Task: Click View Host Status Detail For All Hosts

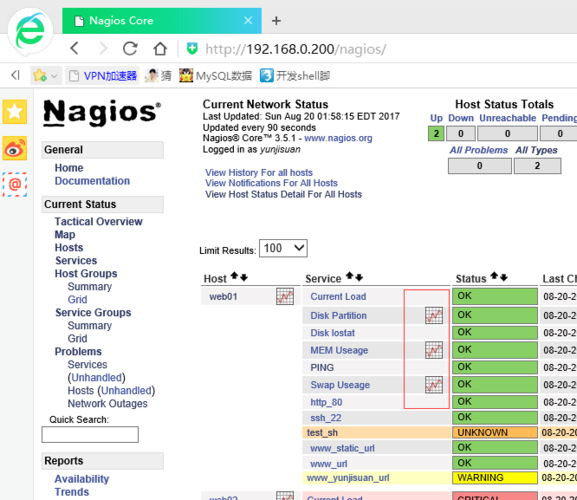Action: coord(283,194)
